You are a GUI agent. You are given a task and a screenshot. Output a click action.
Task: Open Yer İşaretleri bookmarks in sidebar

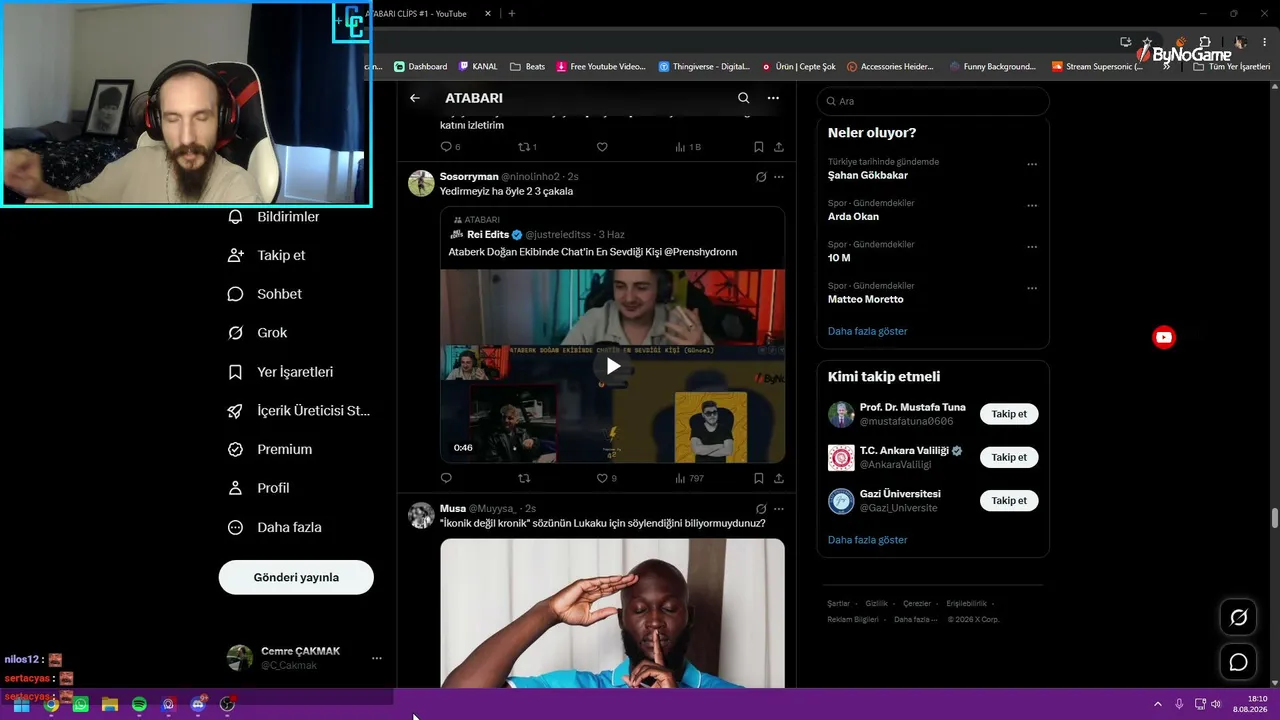pyautogui.click(x=281, y=372)
